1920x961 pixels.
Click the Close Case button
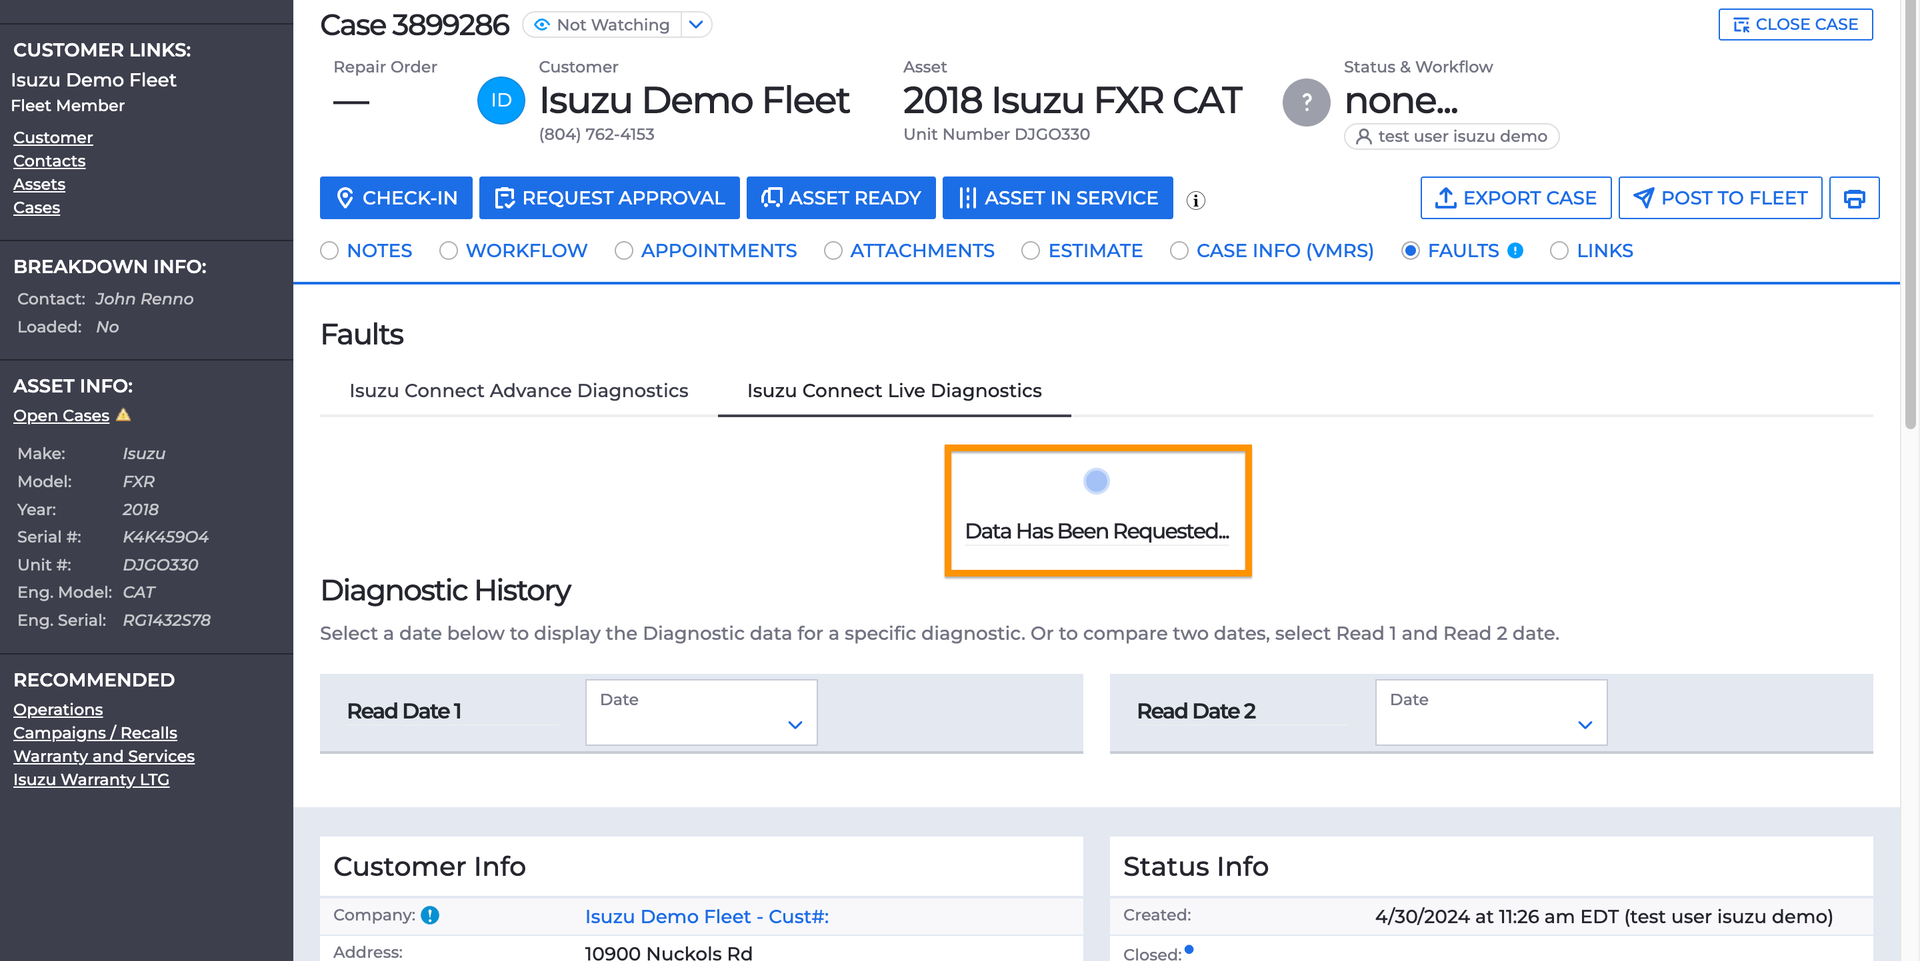click(x=1795, y=24)
